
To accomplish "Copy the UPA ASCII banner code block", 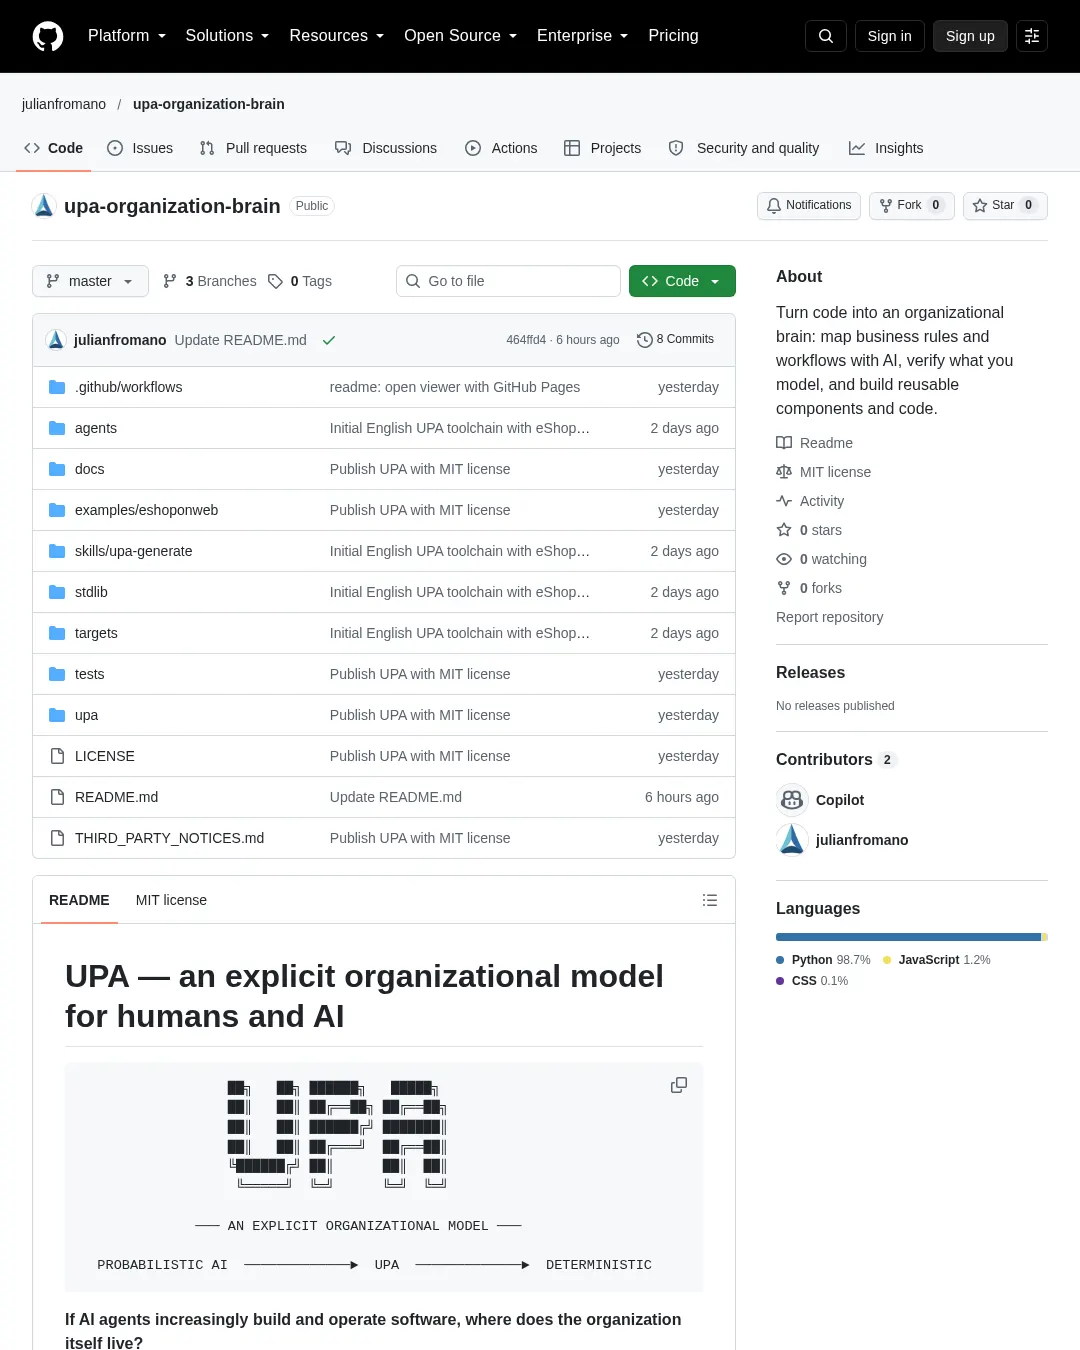I will (679, 1085).
